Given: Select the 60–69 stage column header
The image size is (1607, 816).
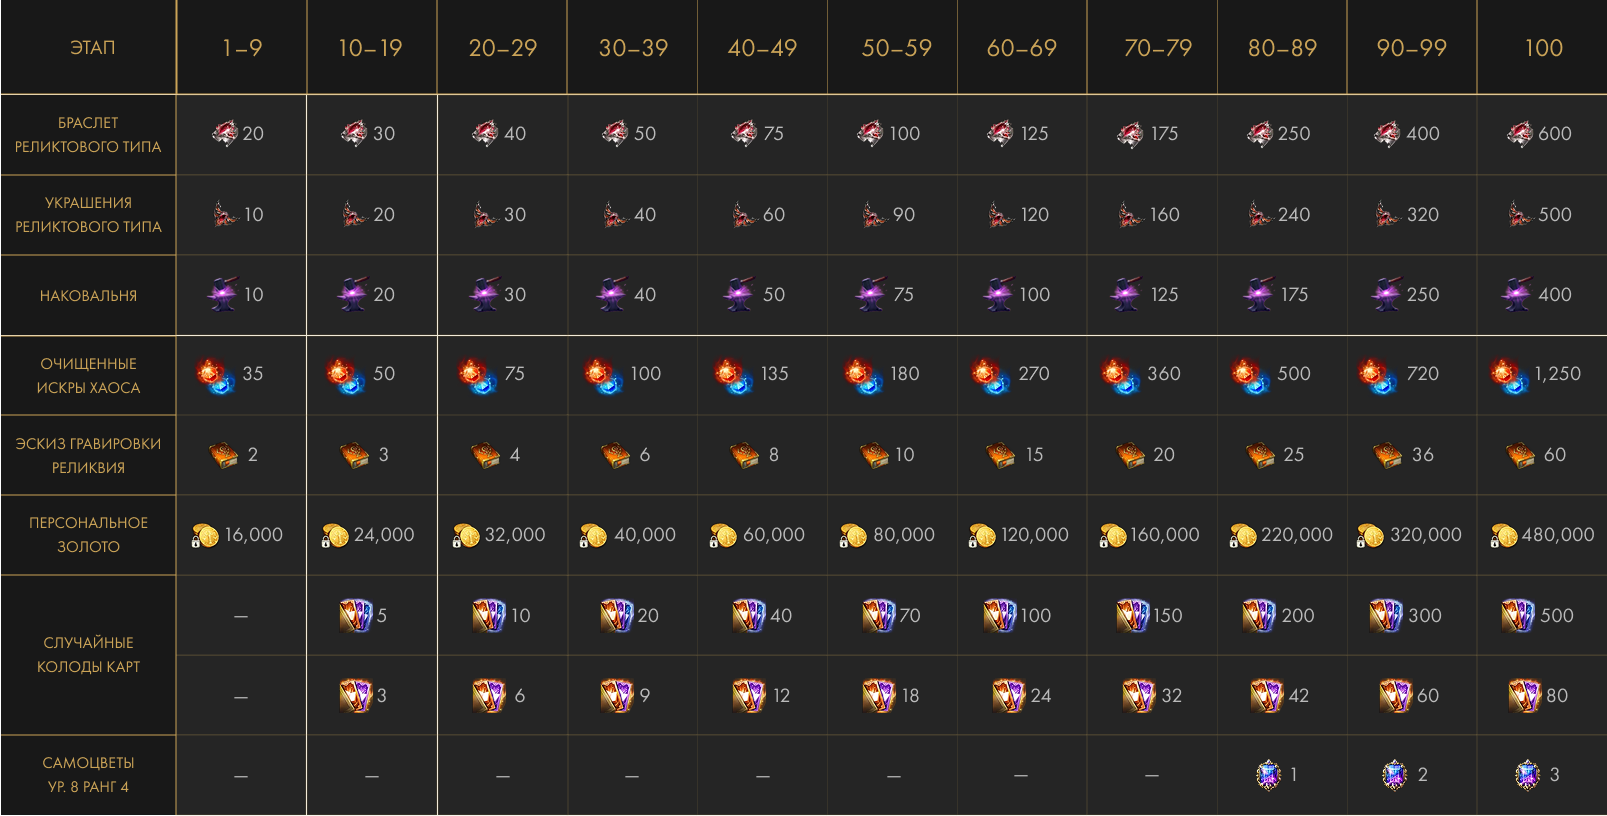Looking at the screenshot, I should coord(1022,48).
